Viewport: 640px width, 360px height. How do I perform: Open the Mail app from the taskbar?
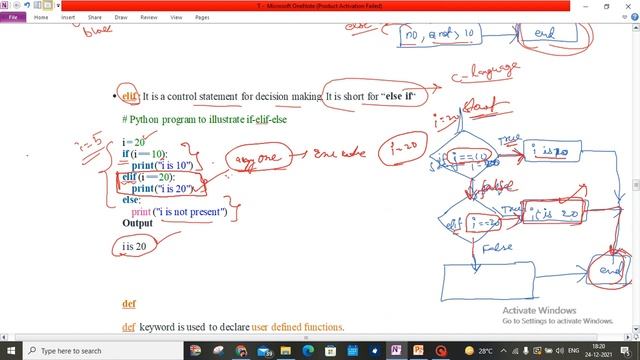point(264,351)
